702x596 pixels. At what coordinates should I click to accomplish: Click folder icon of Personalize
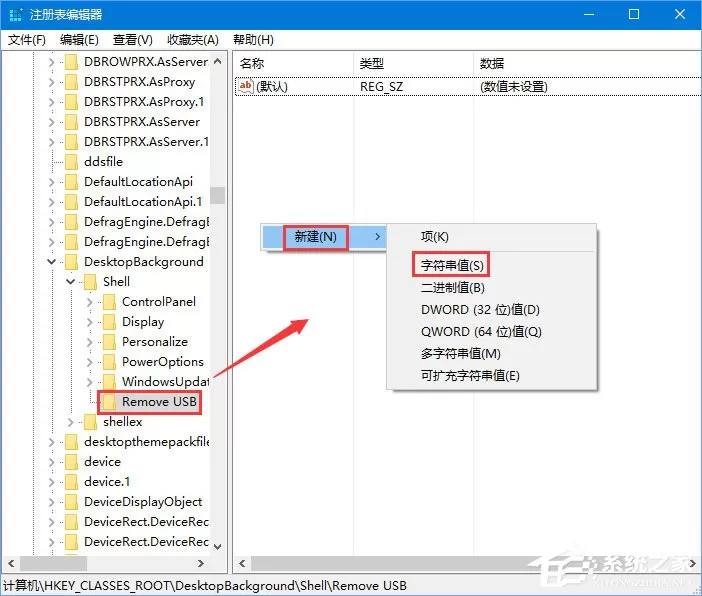pyautogui.click(x=109, y=342)
